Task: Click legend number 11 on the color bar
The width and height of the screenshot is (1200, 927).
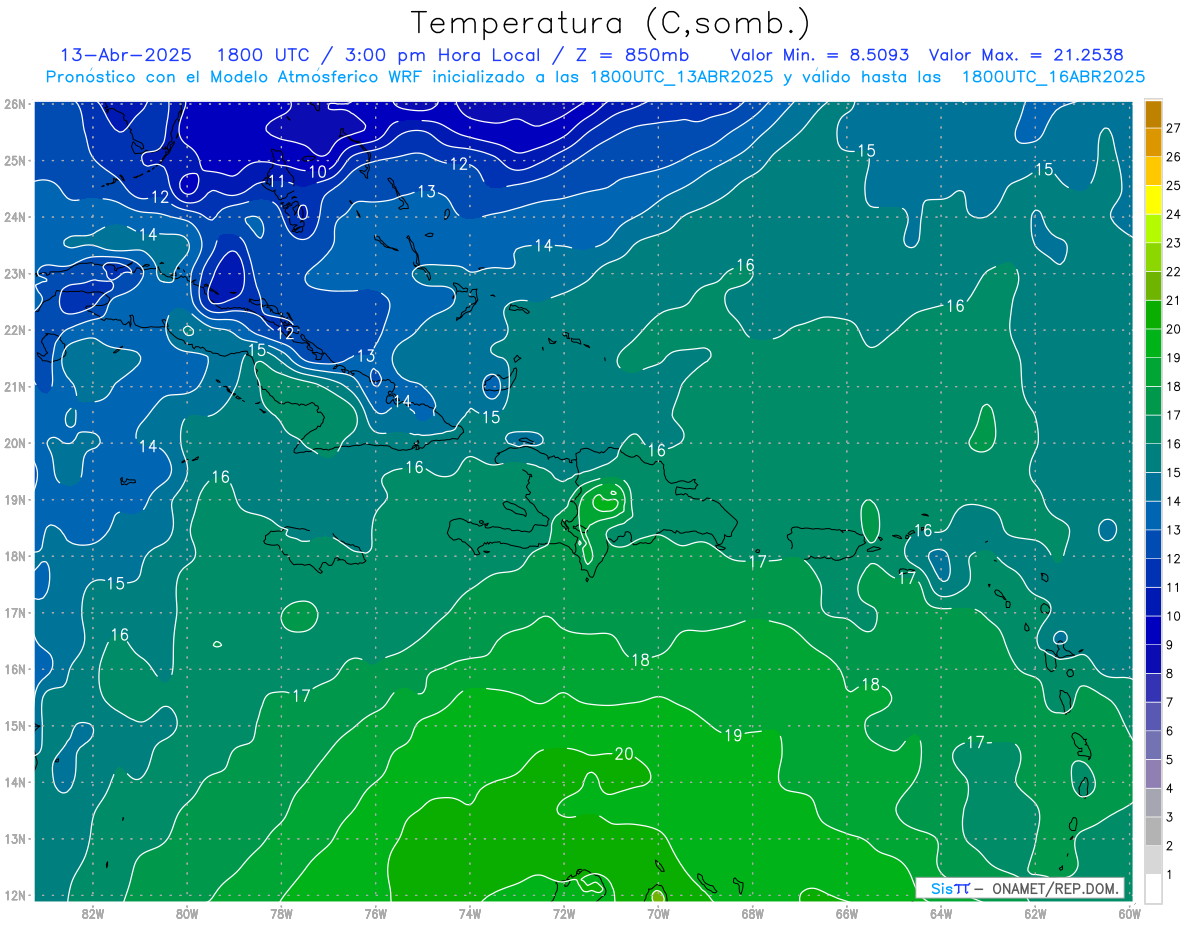Action: (1173, 587)
